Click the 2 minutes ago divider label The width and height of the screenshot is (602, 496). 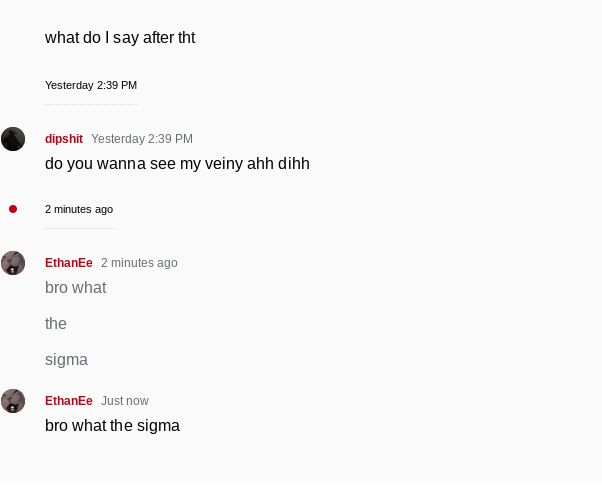click(x=79, y=209)
